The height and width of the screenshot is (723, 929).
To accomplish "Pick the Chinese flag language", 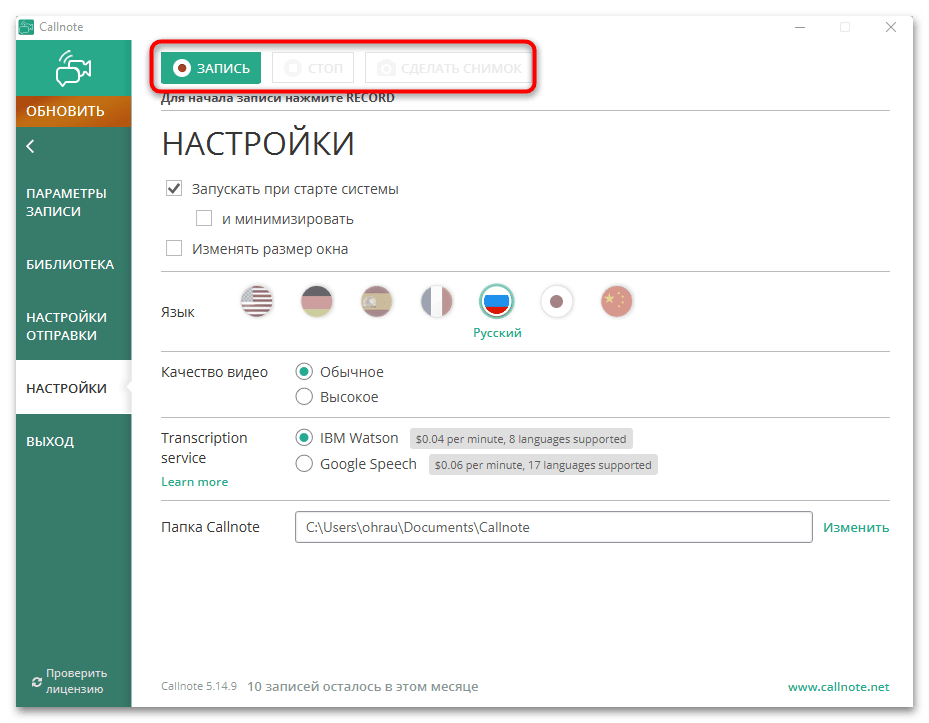I will click(x=617, y=301).
